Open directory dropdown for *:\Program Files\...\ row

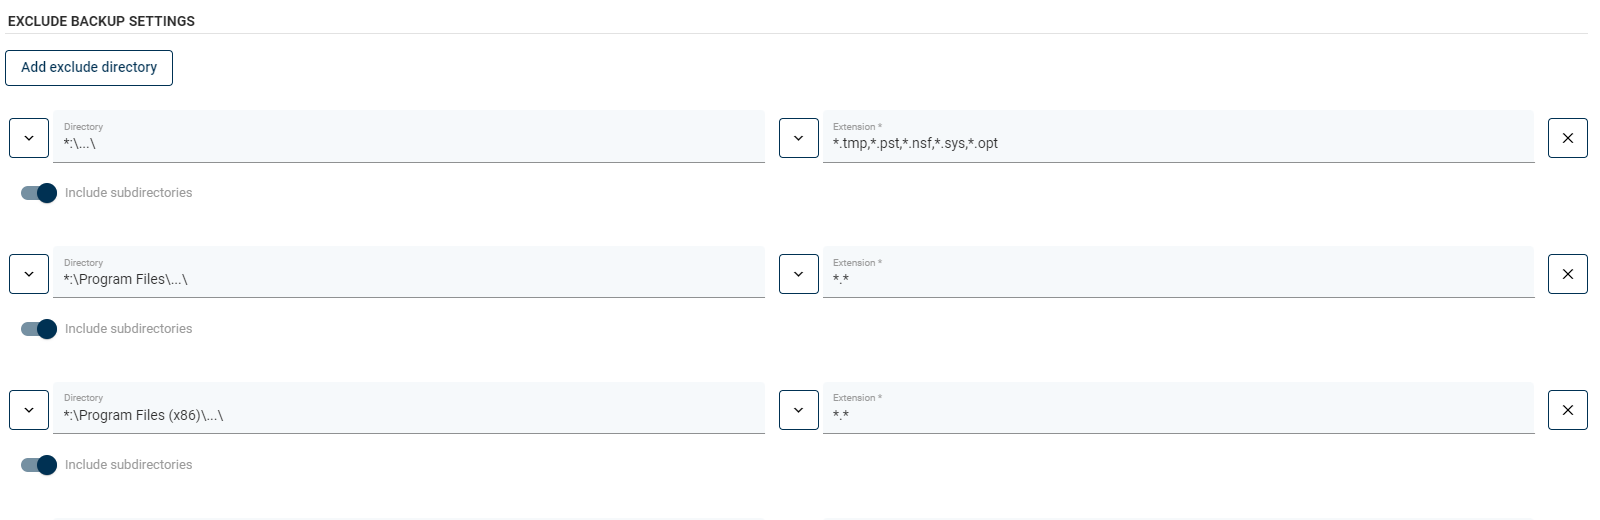coord(29,274)
